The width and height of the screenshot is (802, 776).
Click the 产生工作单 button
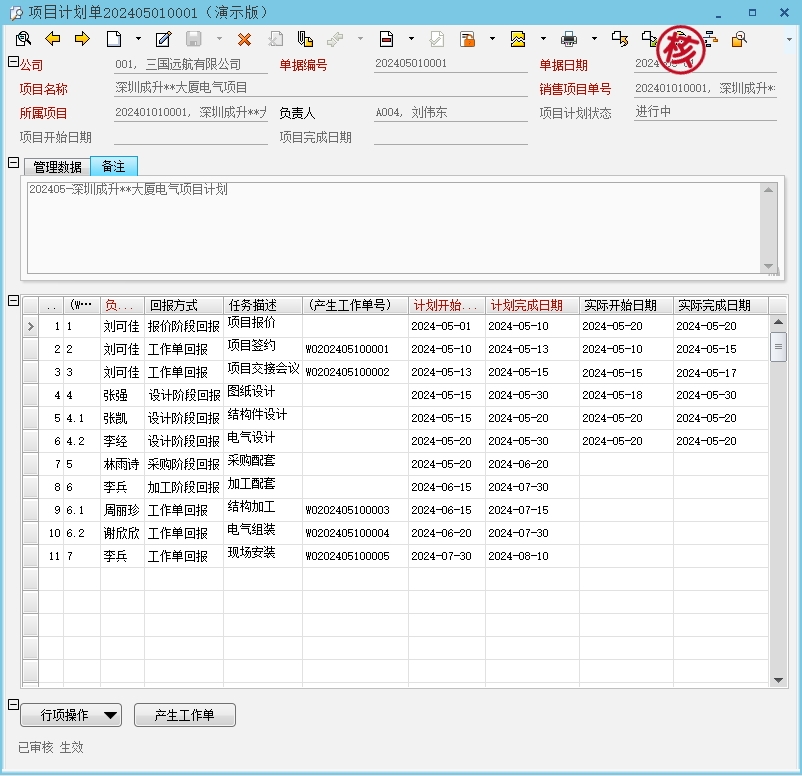(185, 715)
